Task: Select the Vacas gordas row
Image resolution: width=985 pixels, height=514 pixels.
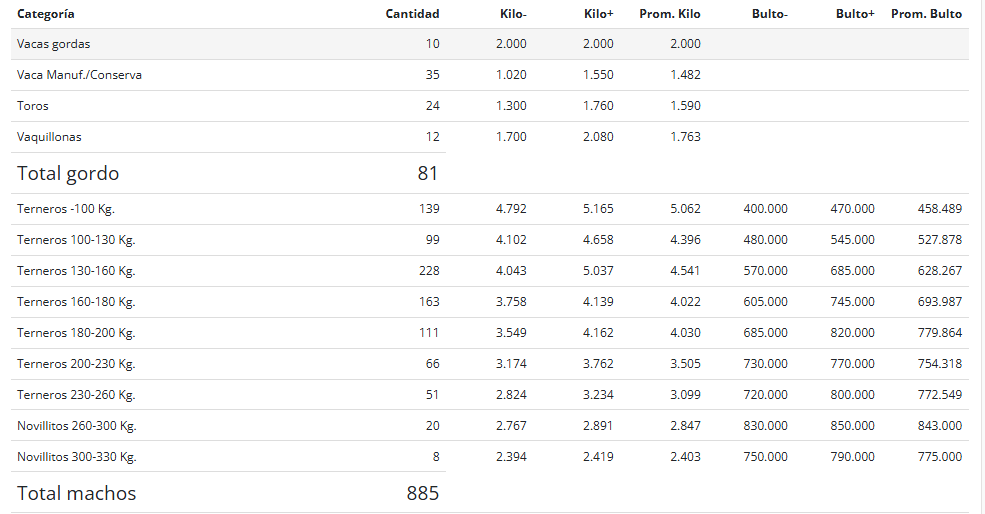Action: (x=489, y=44)
